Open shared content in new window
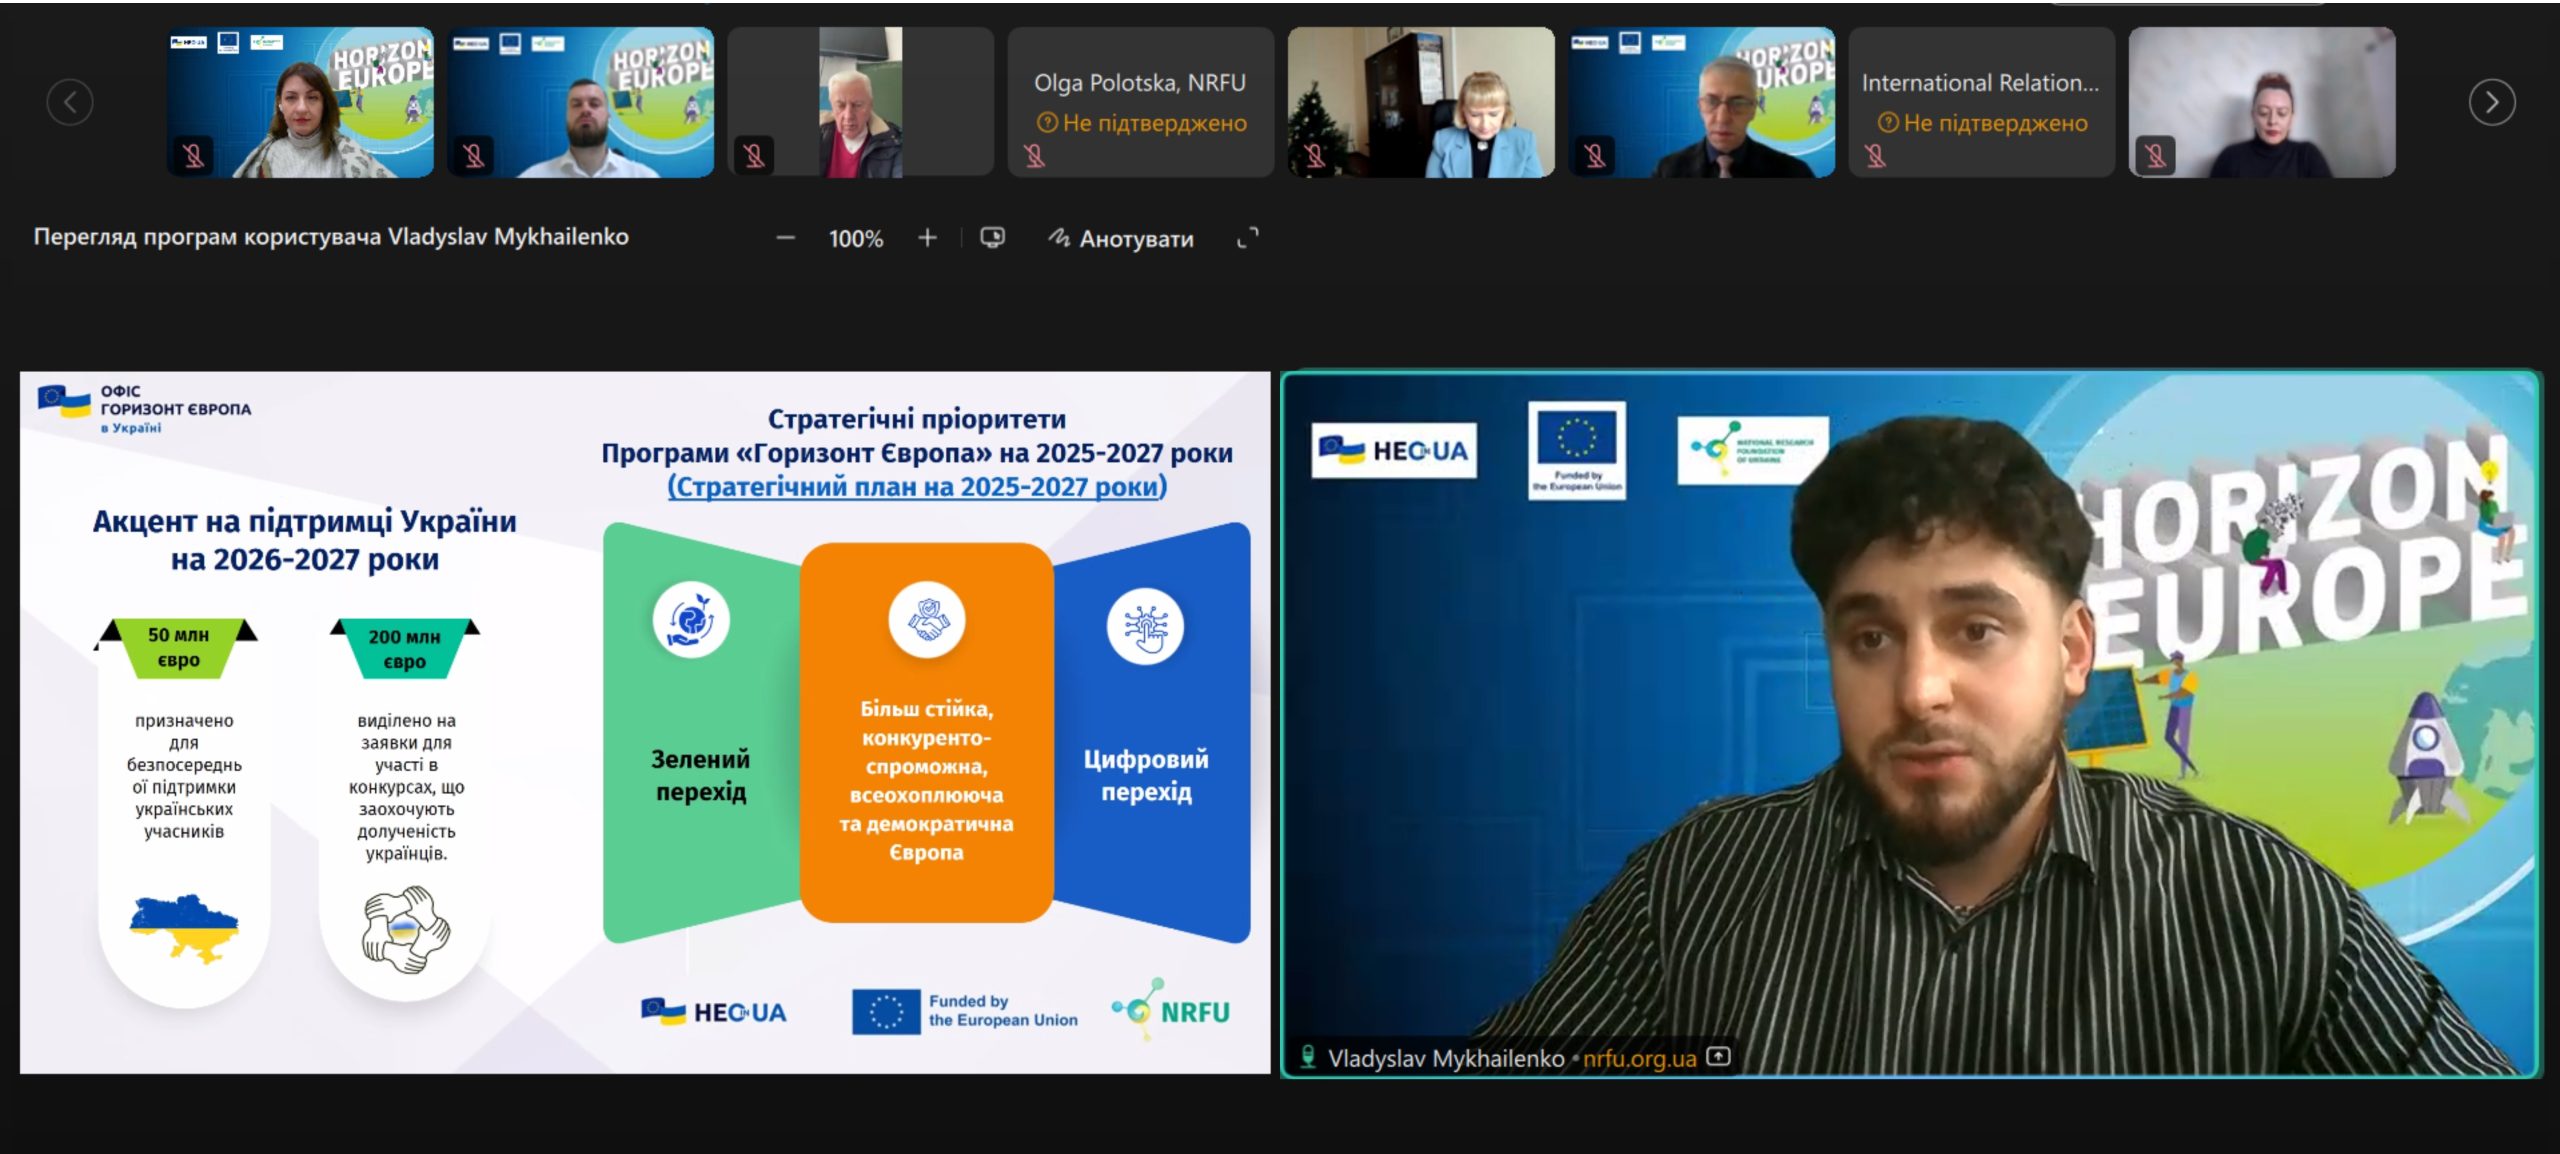 point(992,238)
